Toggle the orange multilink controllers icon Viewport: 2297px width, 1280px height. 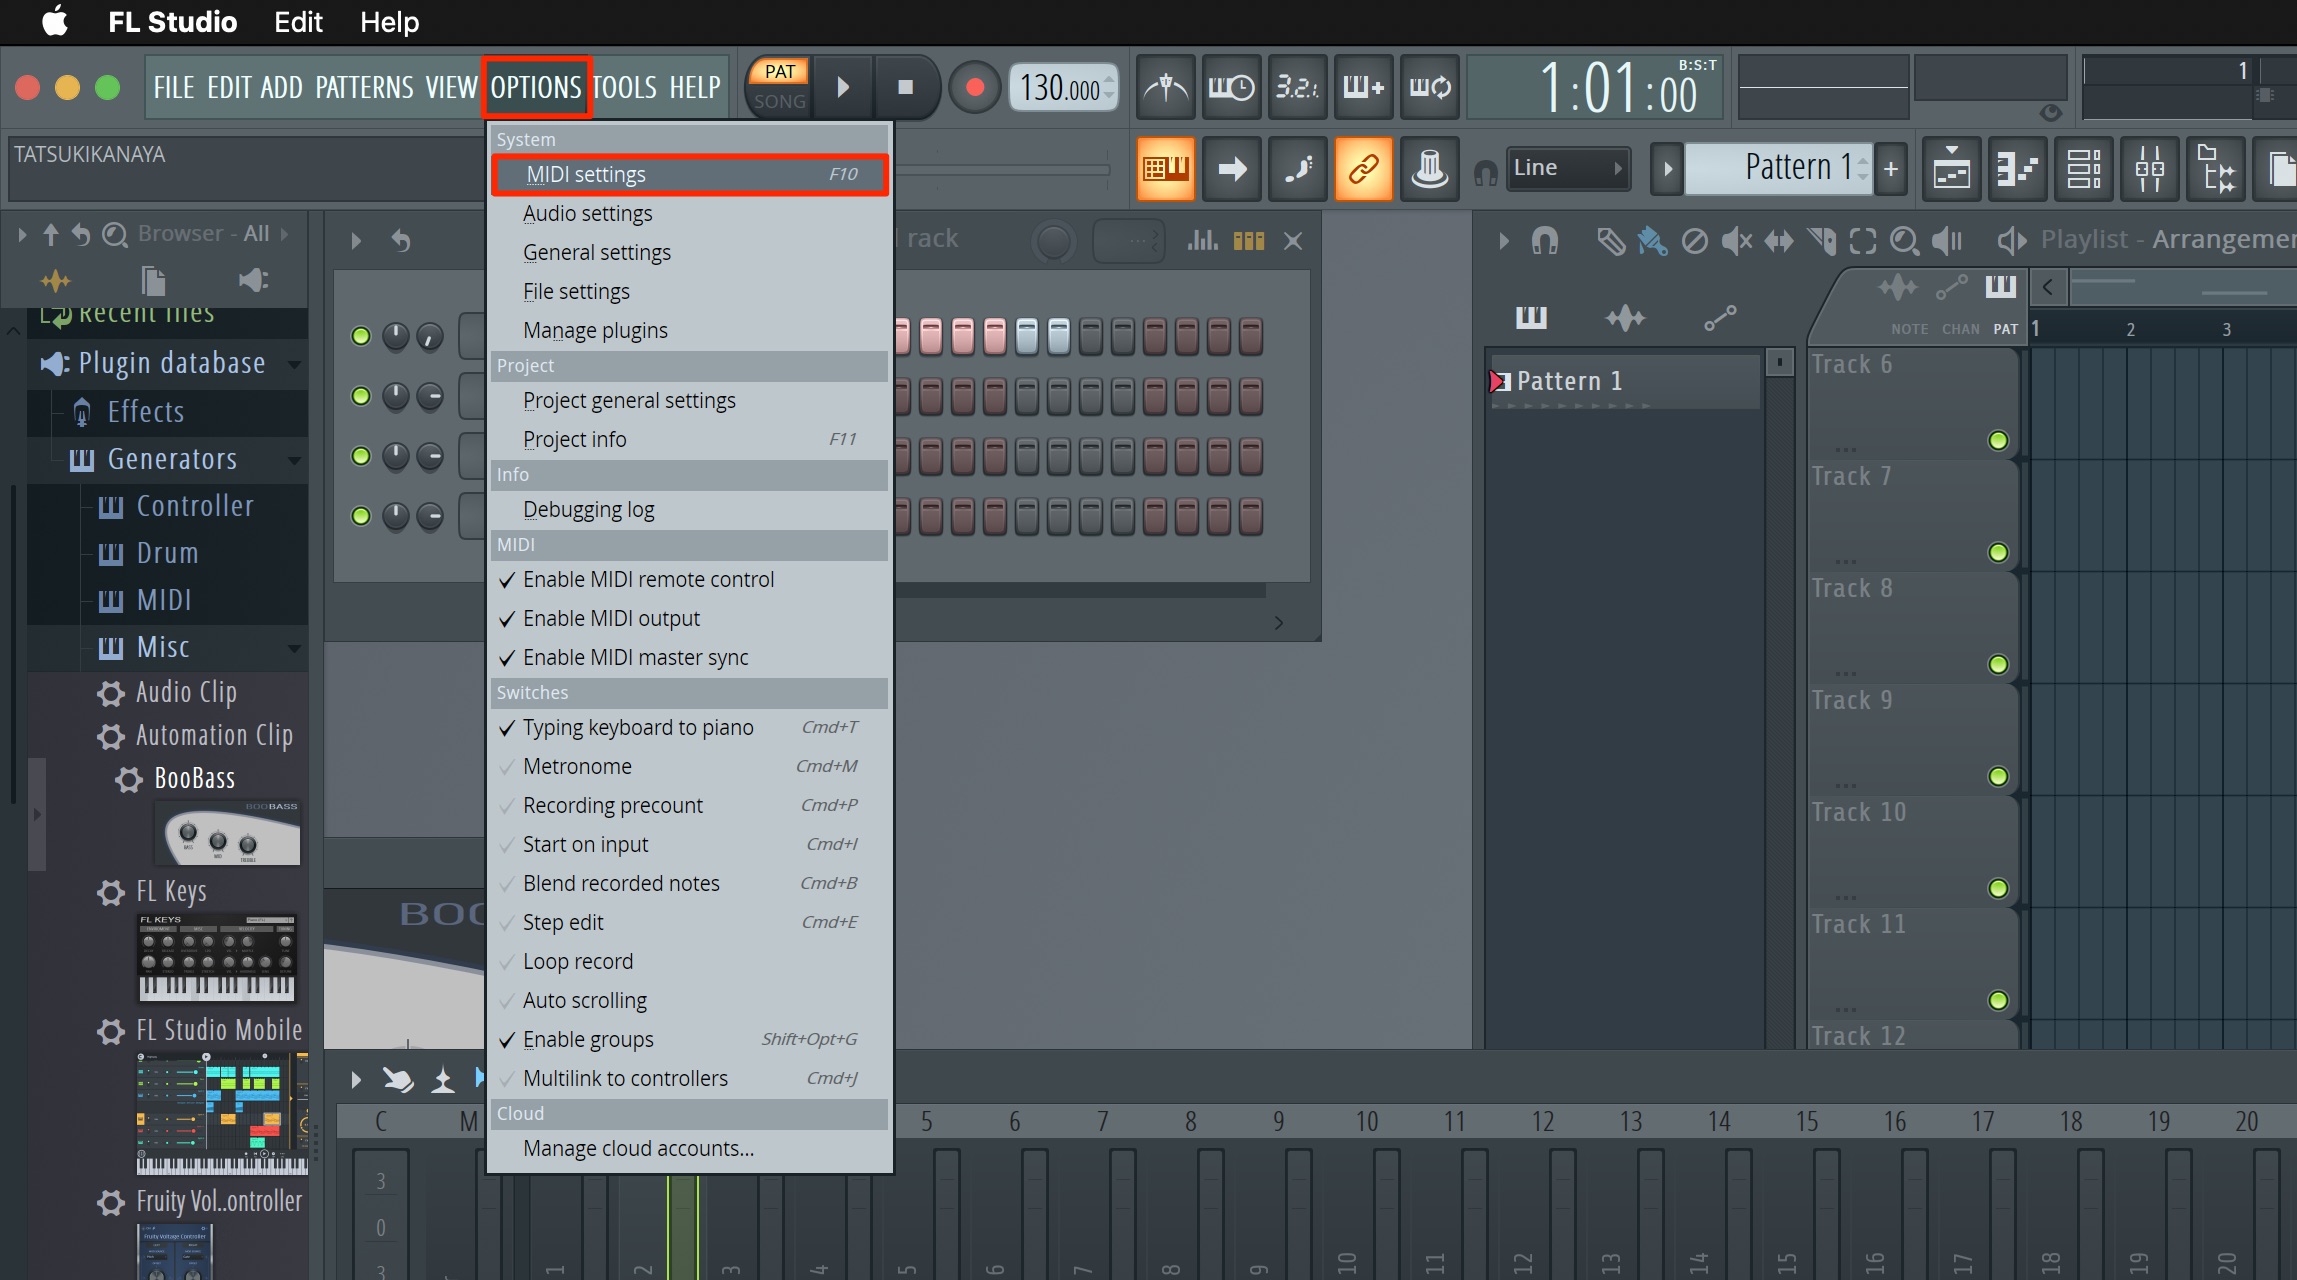click(x=1363, y=169)
